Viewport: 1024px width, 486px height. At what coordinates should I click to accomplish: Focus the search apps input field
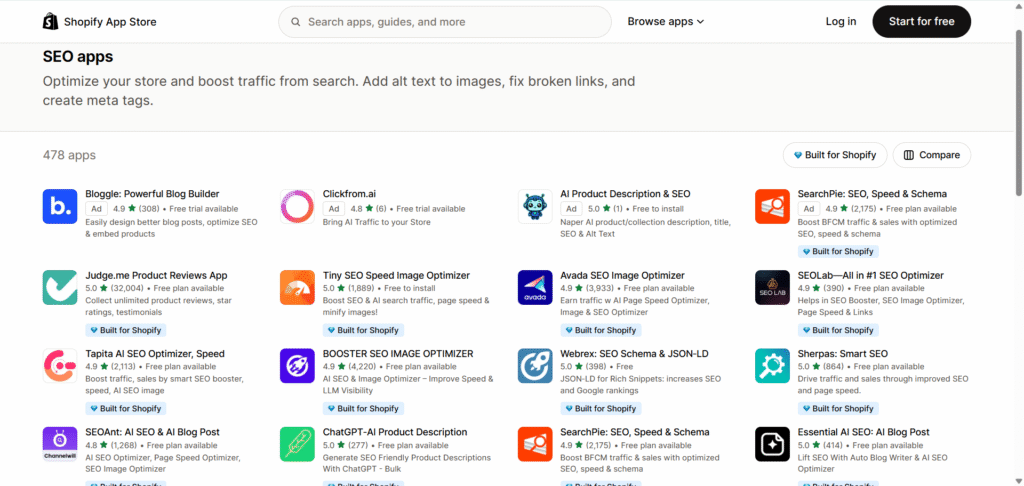pyautogui.click(x=450, y=22)
